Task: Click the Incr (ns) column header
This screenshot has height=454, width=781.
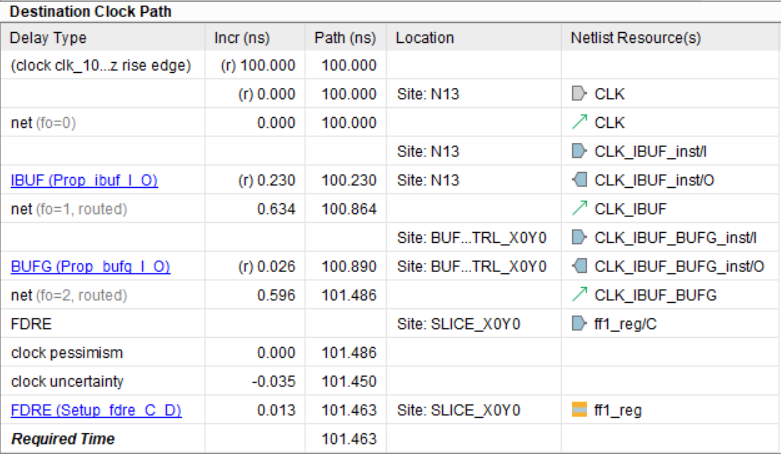Action: [243, 38]
